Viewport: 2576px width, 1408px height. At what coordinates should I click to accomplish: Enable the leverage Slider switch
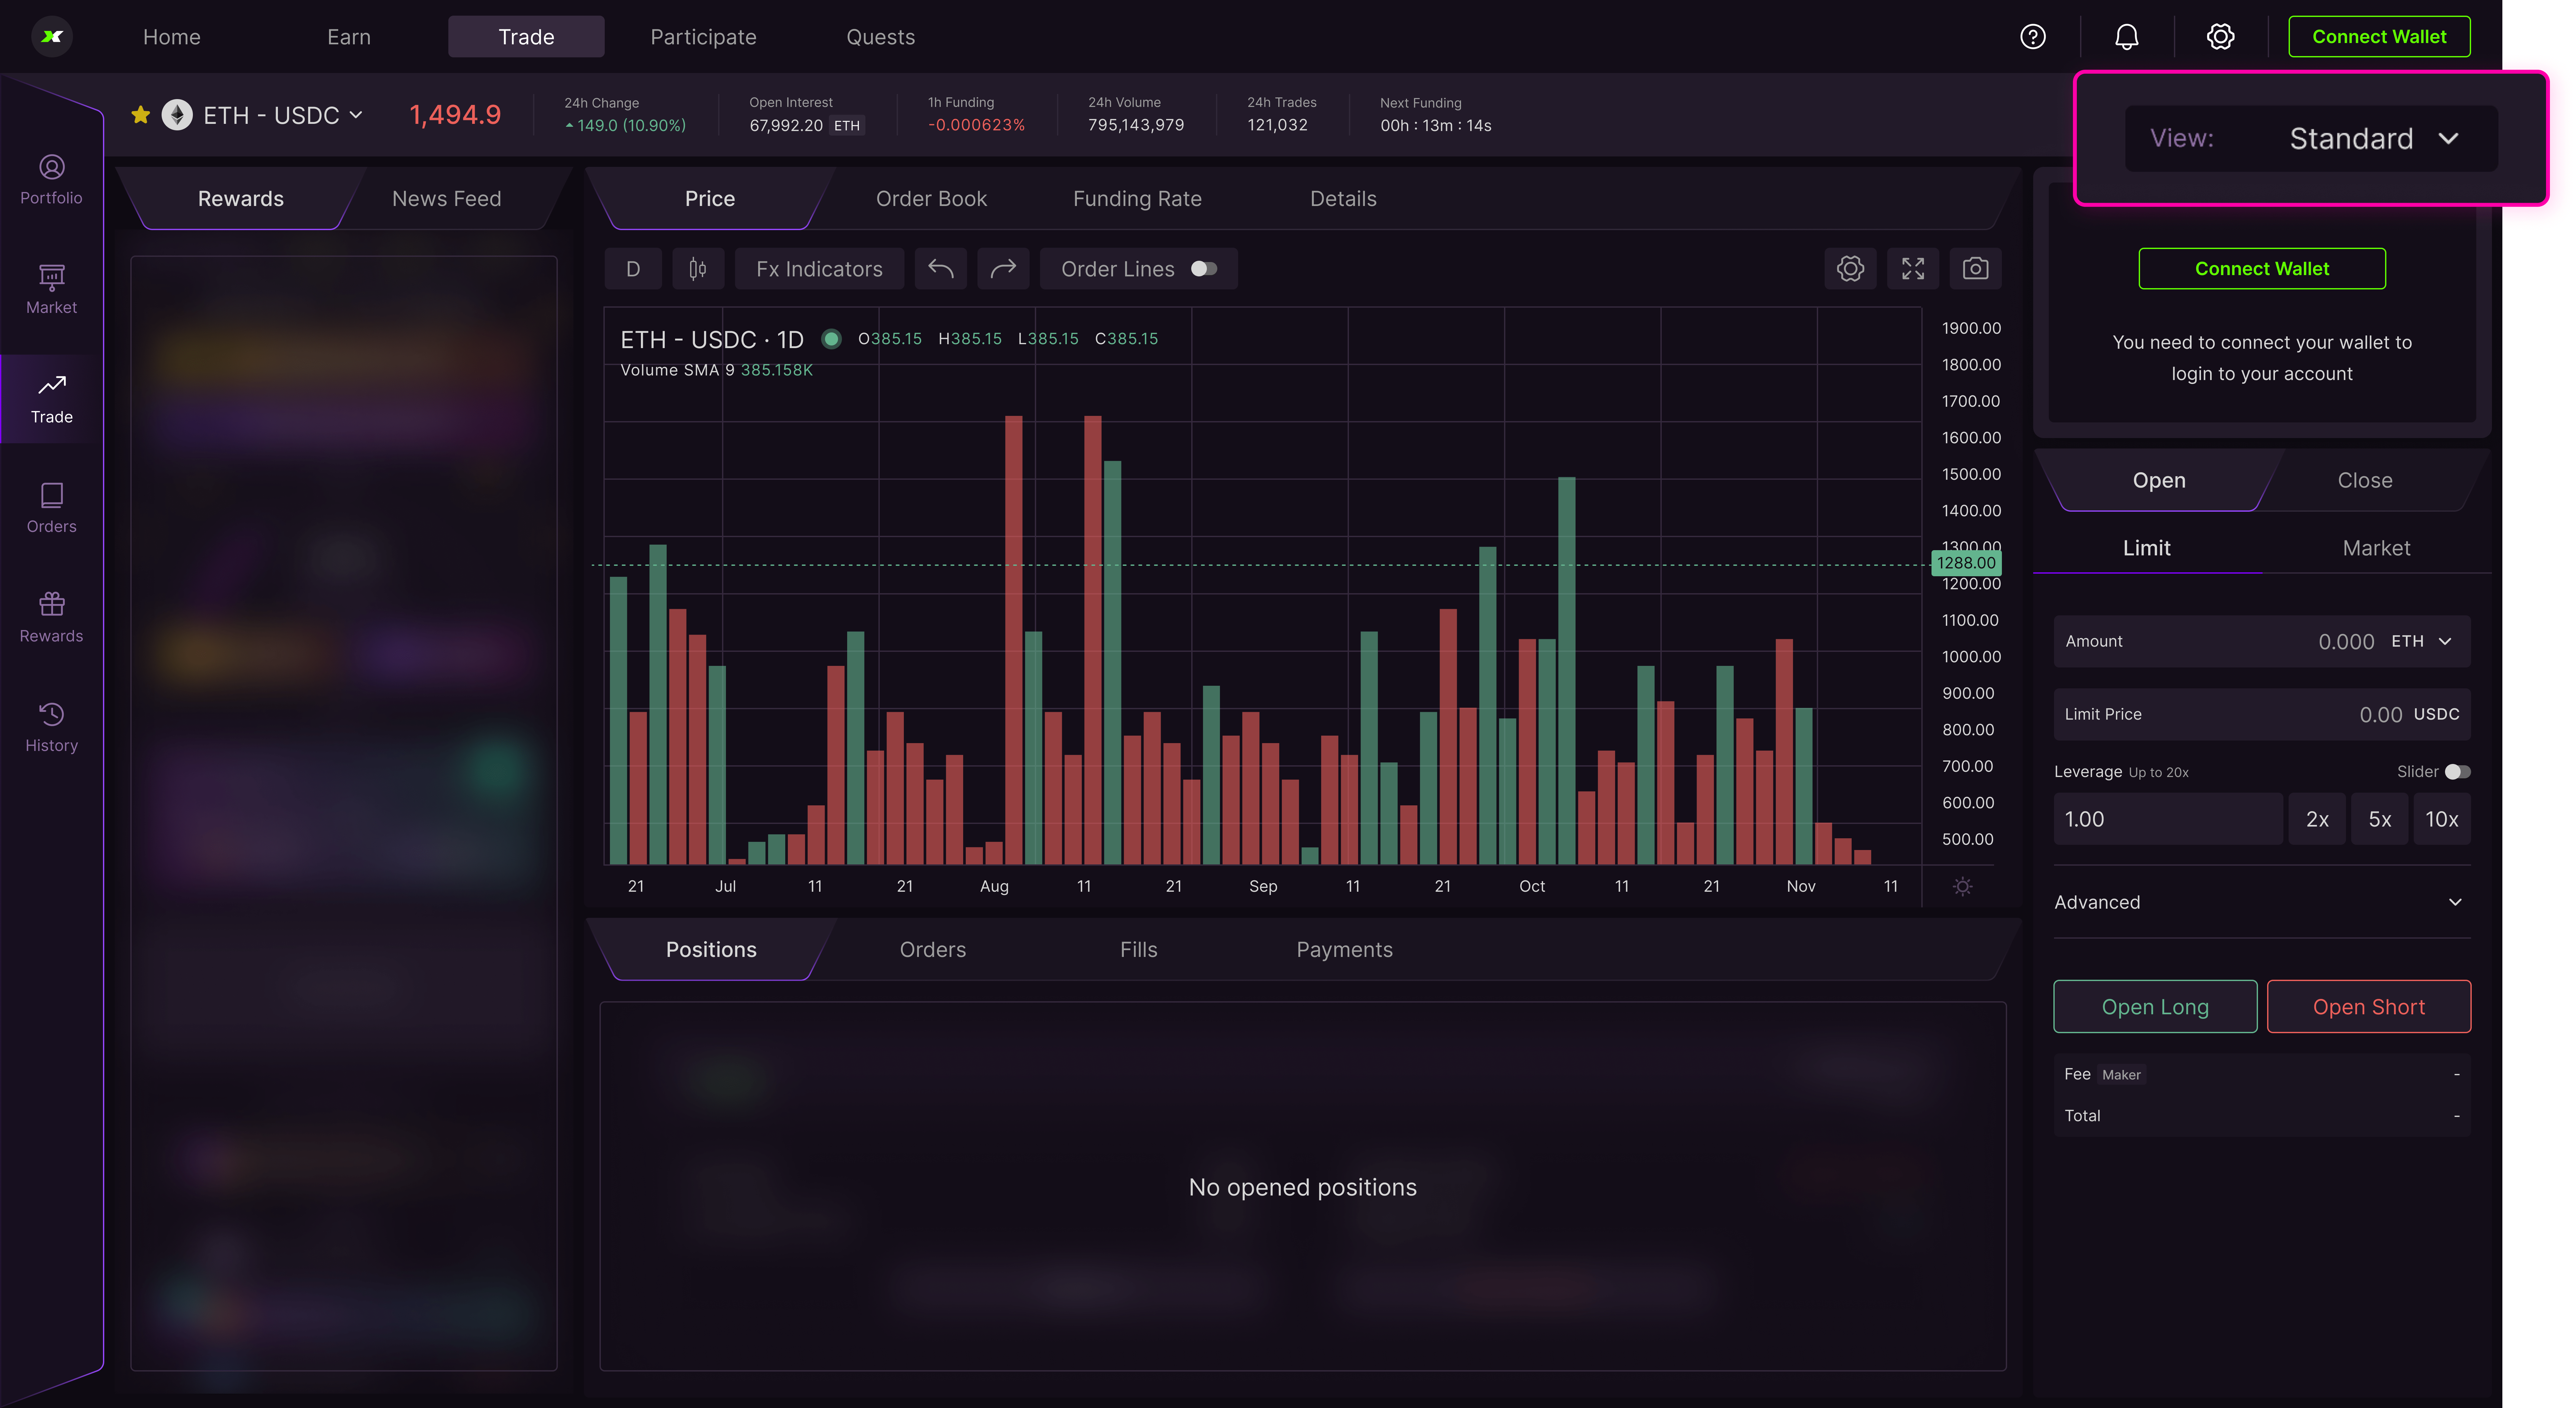2458,772
